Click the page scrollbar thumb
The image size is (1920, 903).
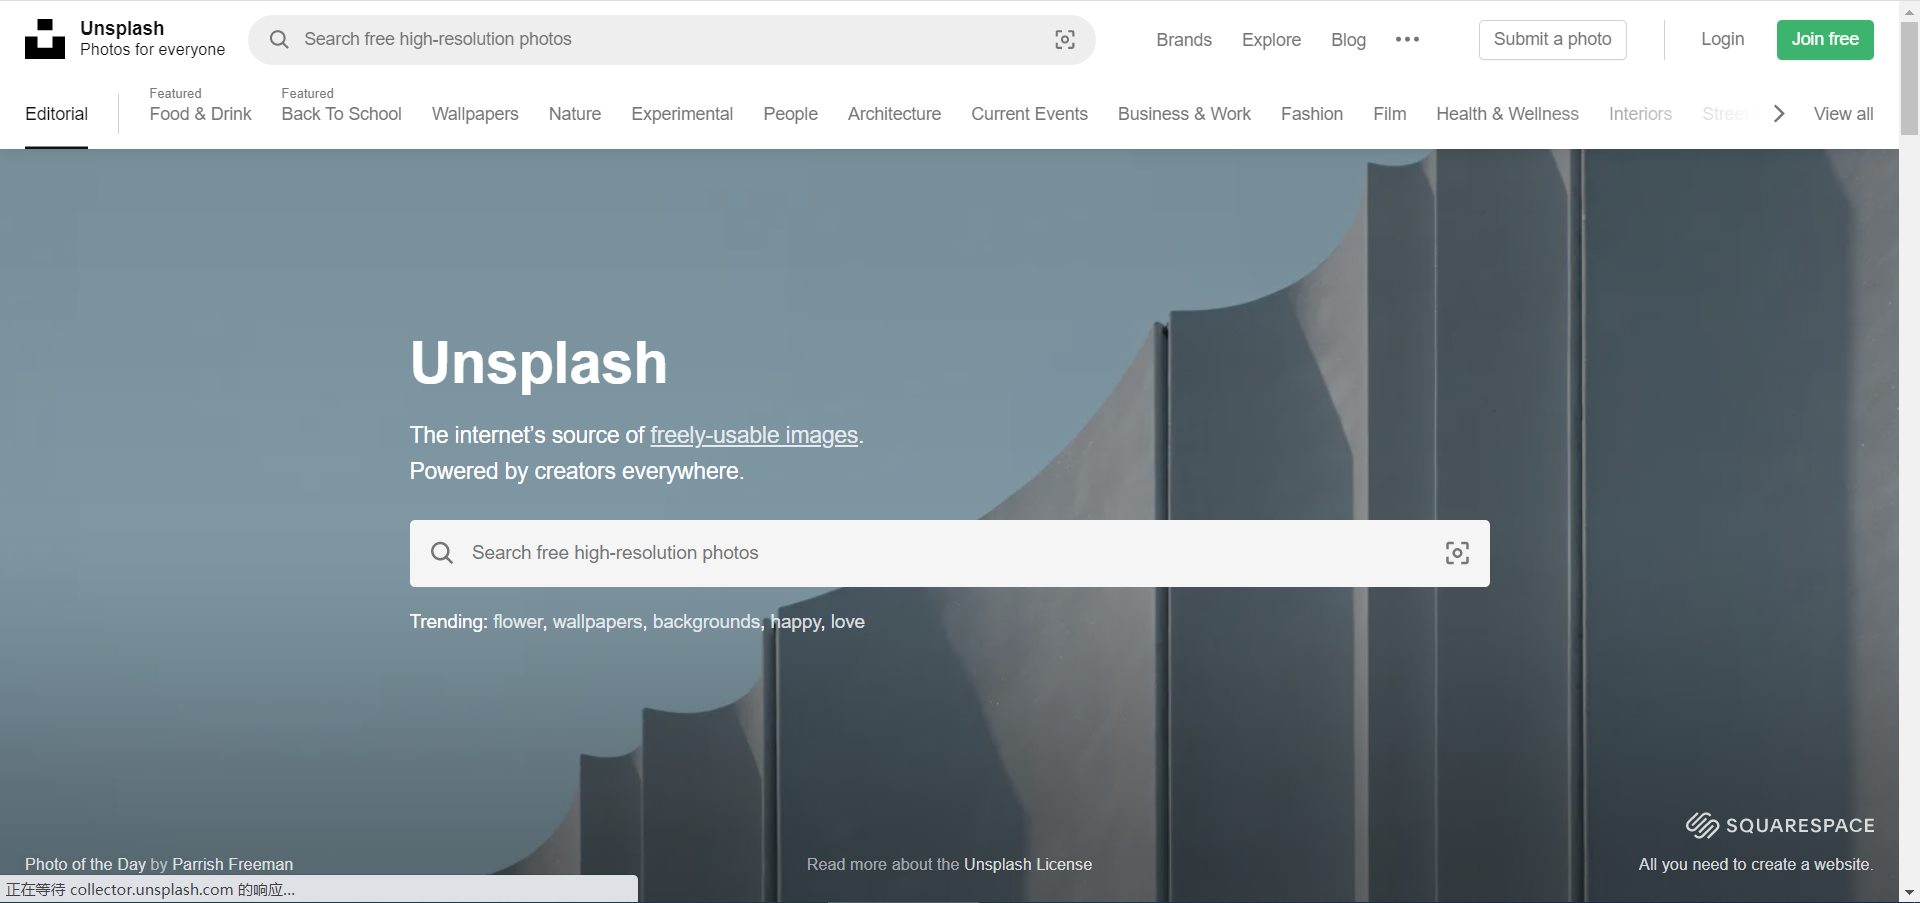point(1909,78)
